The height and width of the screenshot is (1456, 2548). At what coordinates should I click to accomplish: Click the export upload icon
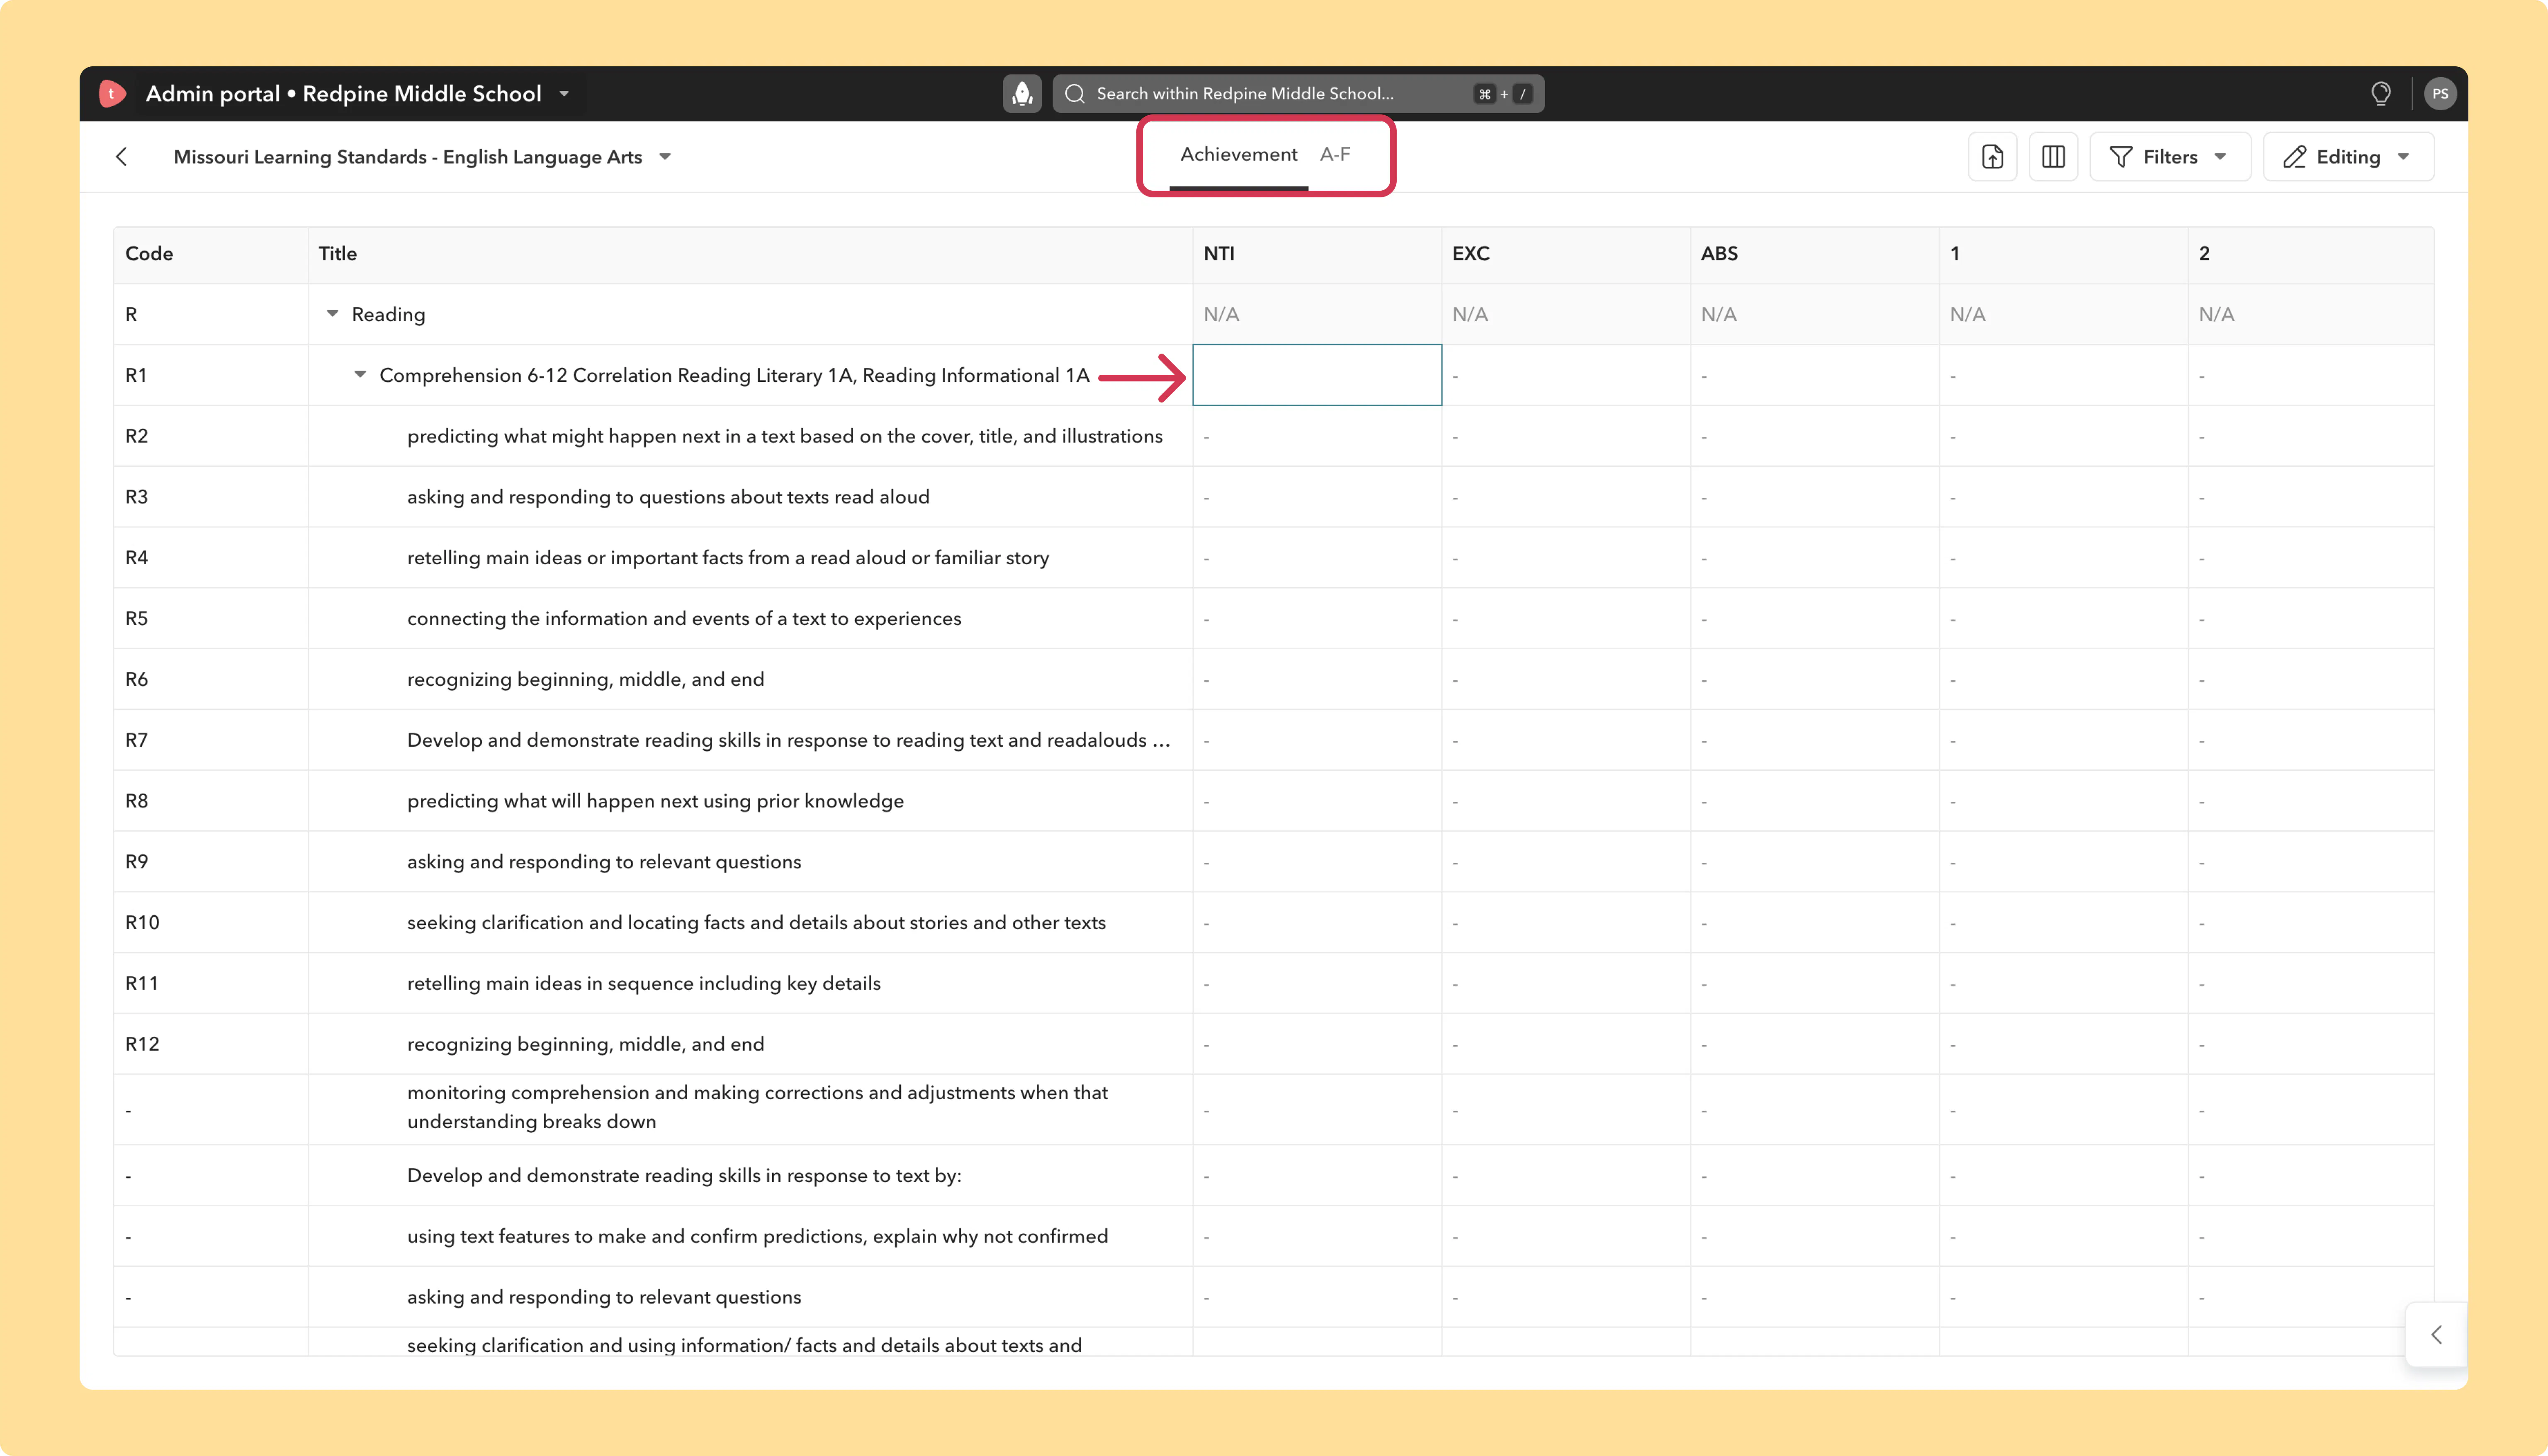pos(1992,157)
